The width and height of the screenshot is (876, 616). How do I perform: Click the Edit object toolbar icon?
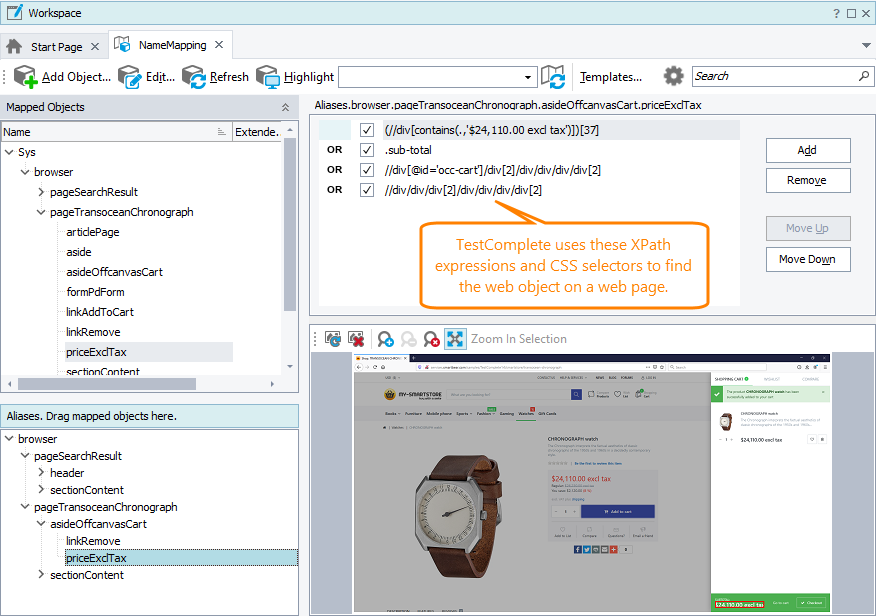tap(130, 77)
